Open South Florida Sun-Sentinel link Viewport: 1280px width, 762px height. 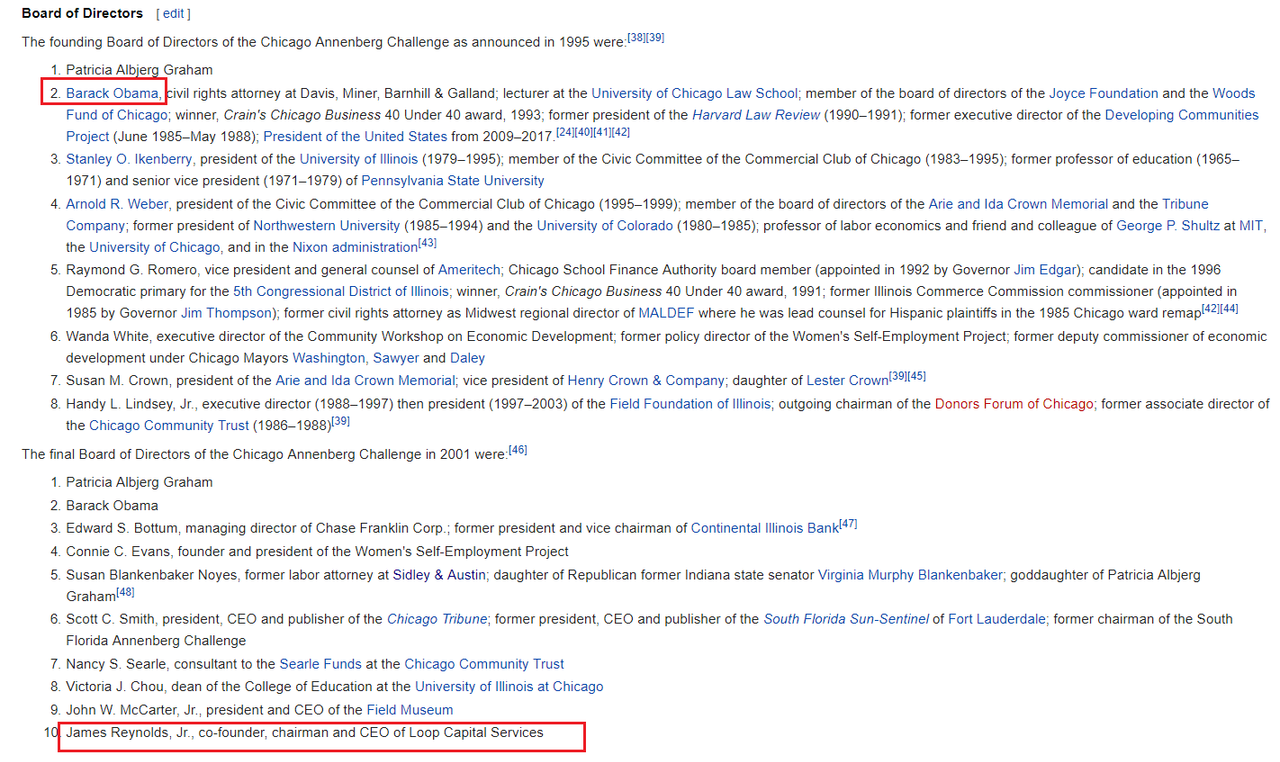click(x=846, y=619)
